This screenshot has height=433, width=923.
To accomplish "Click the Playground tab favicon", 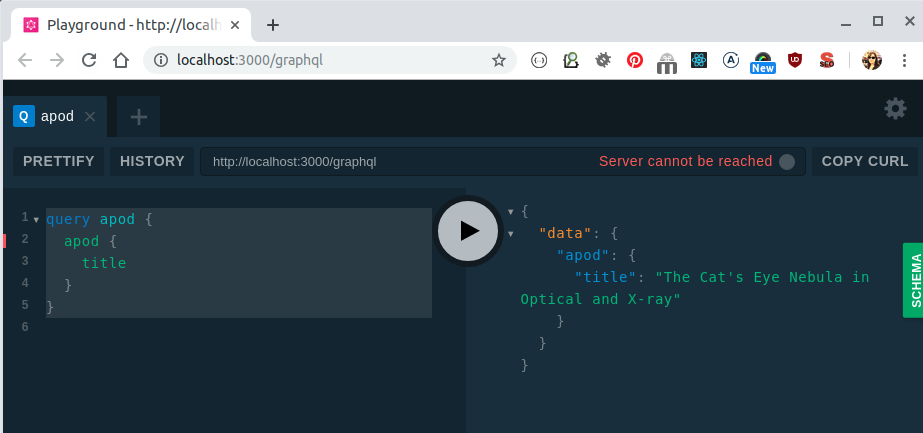I will 31,25.
